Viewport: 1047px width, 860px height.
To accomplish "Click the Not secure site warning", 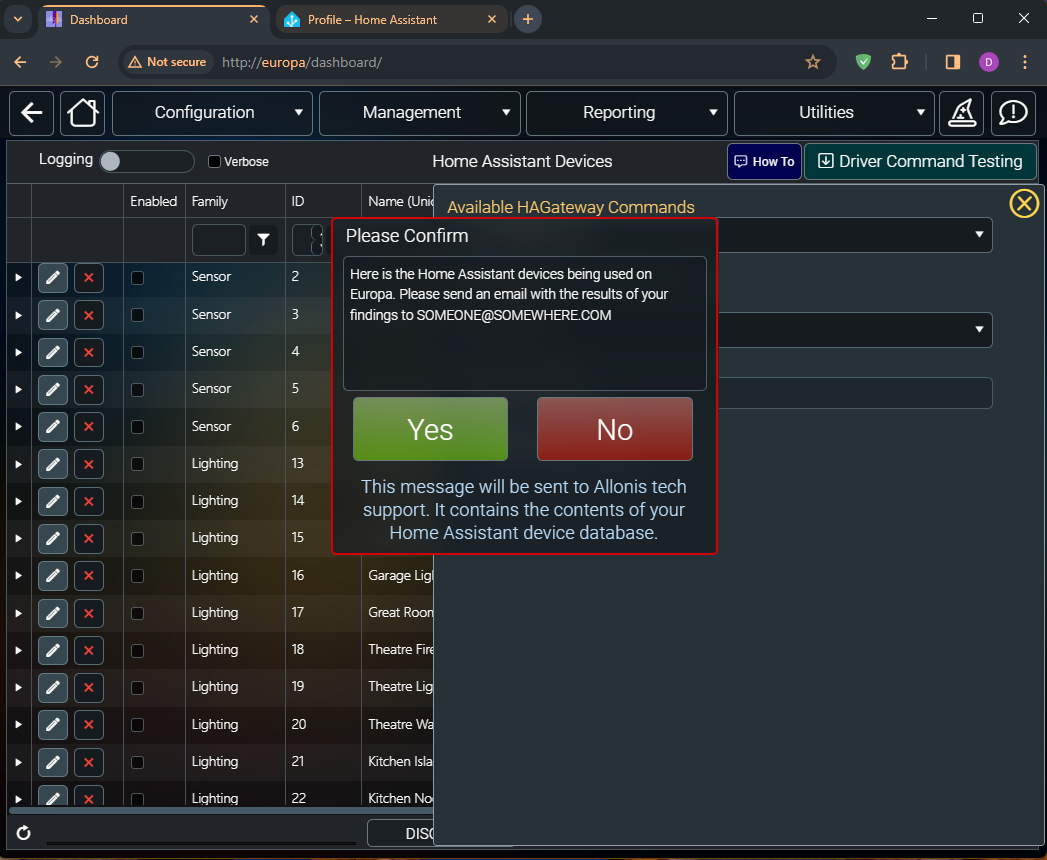I will 168,62.
